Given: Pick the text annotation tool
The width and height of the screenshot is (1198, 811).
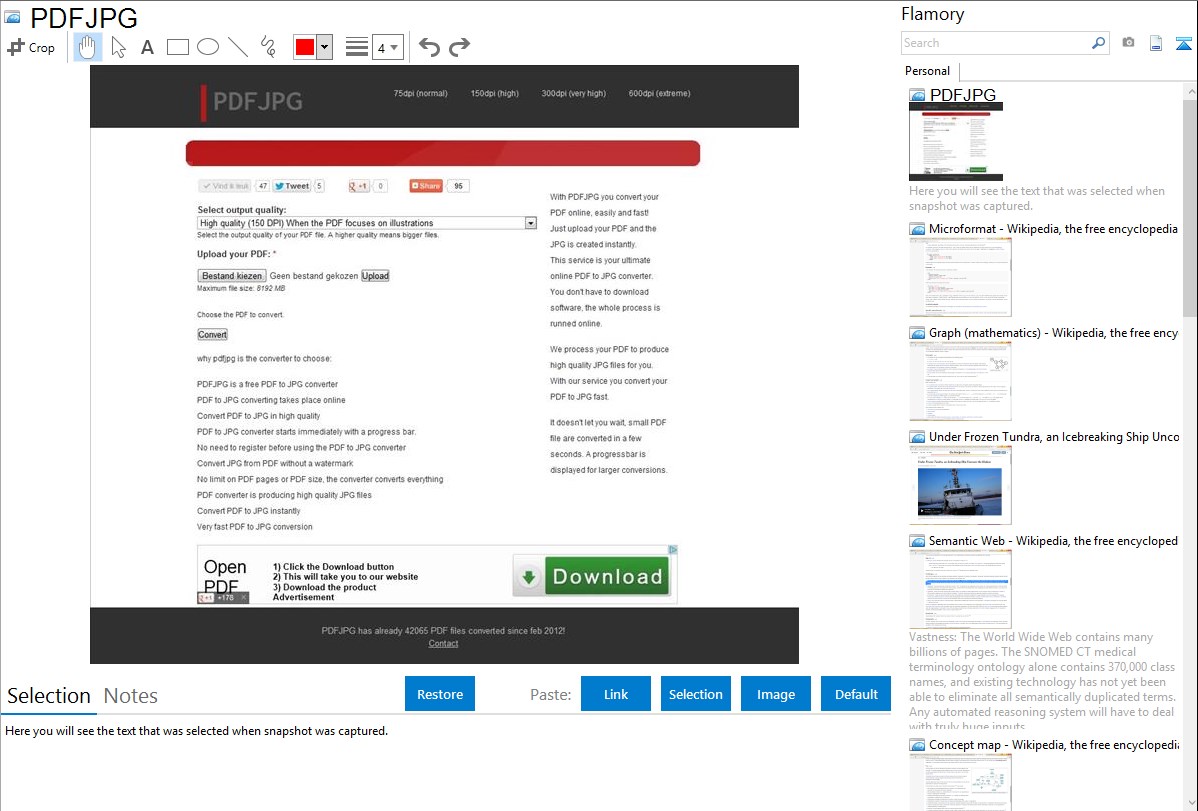Looking at the screenshot, I should pyautogui.click(x=147, y=47).
